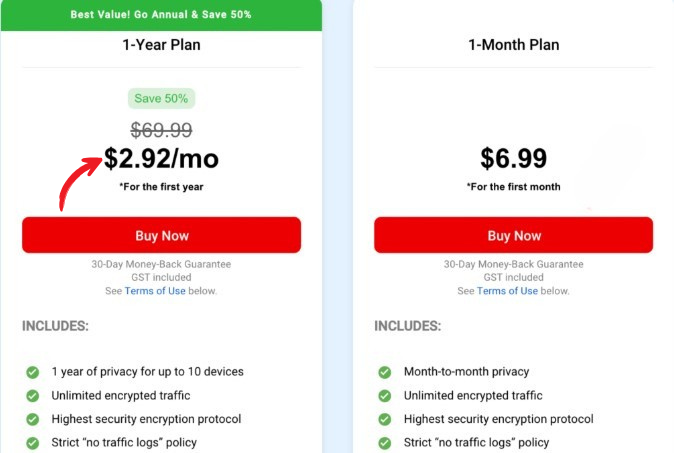This screenshot has width=674, height=453.
Task: Click checkmark beside 1-Year 'no traffic logs' policy
Action: (x=33, y=442)
